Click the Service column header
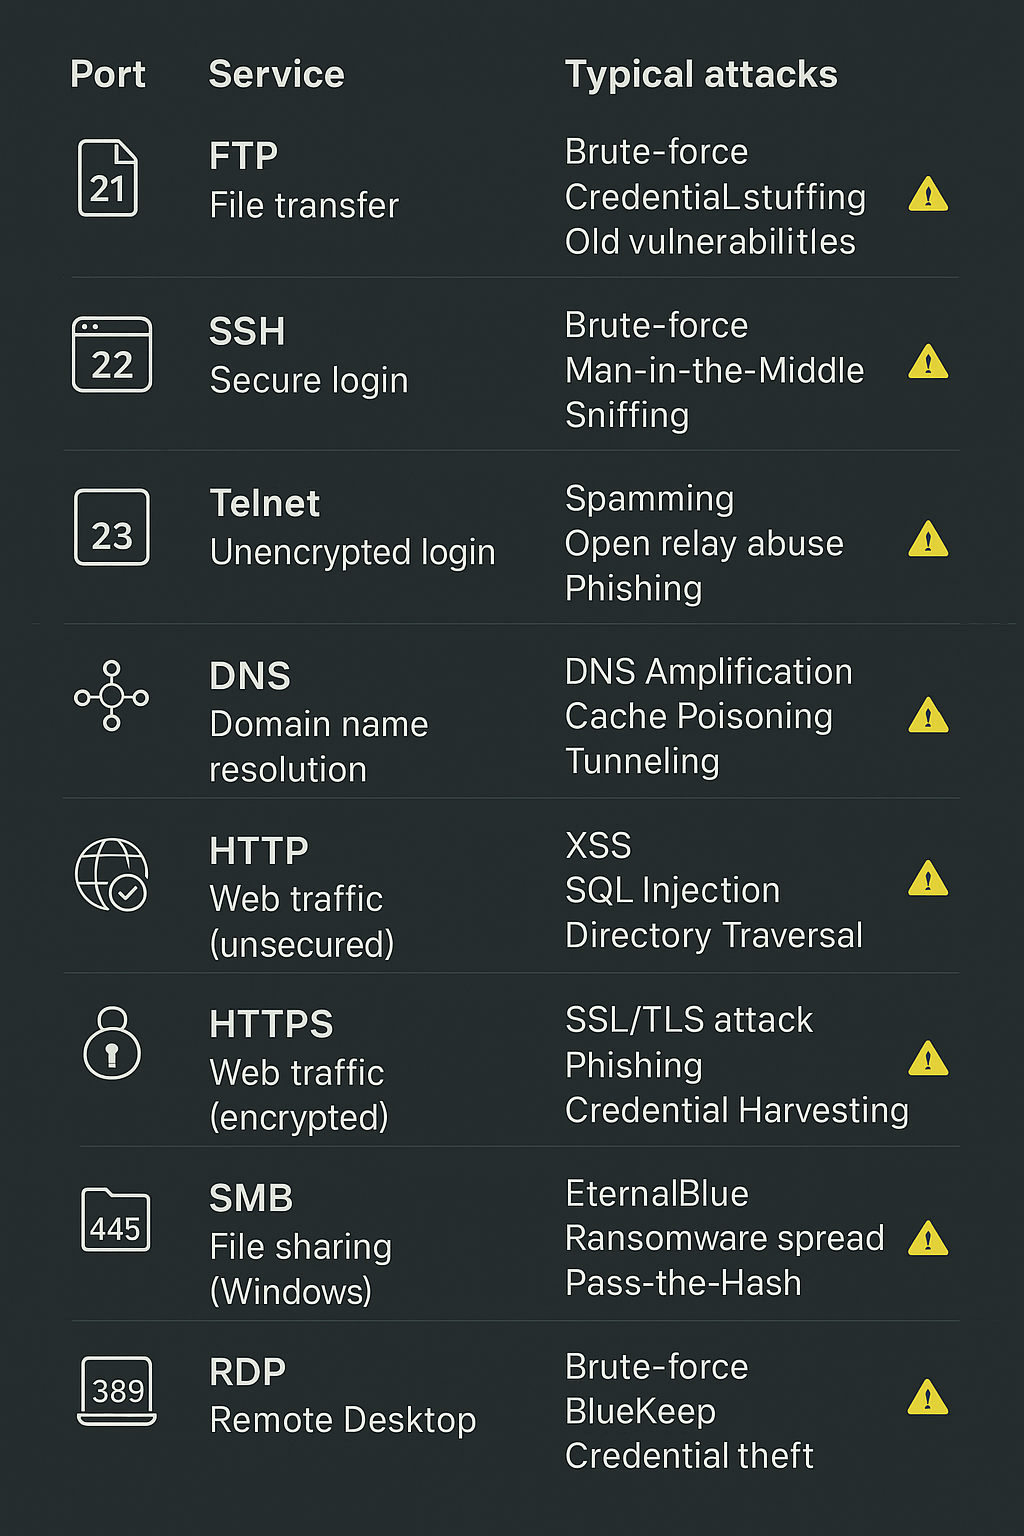The height and width of the screenshot is (1536, 1024). (x=276, y=74)
